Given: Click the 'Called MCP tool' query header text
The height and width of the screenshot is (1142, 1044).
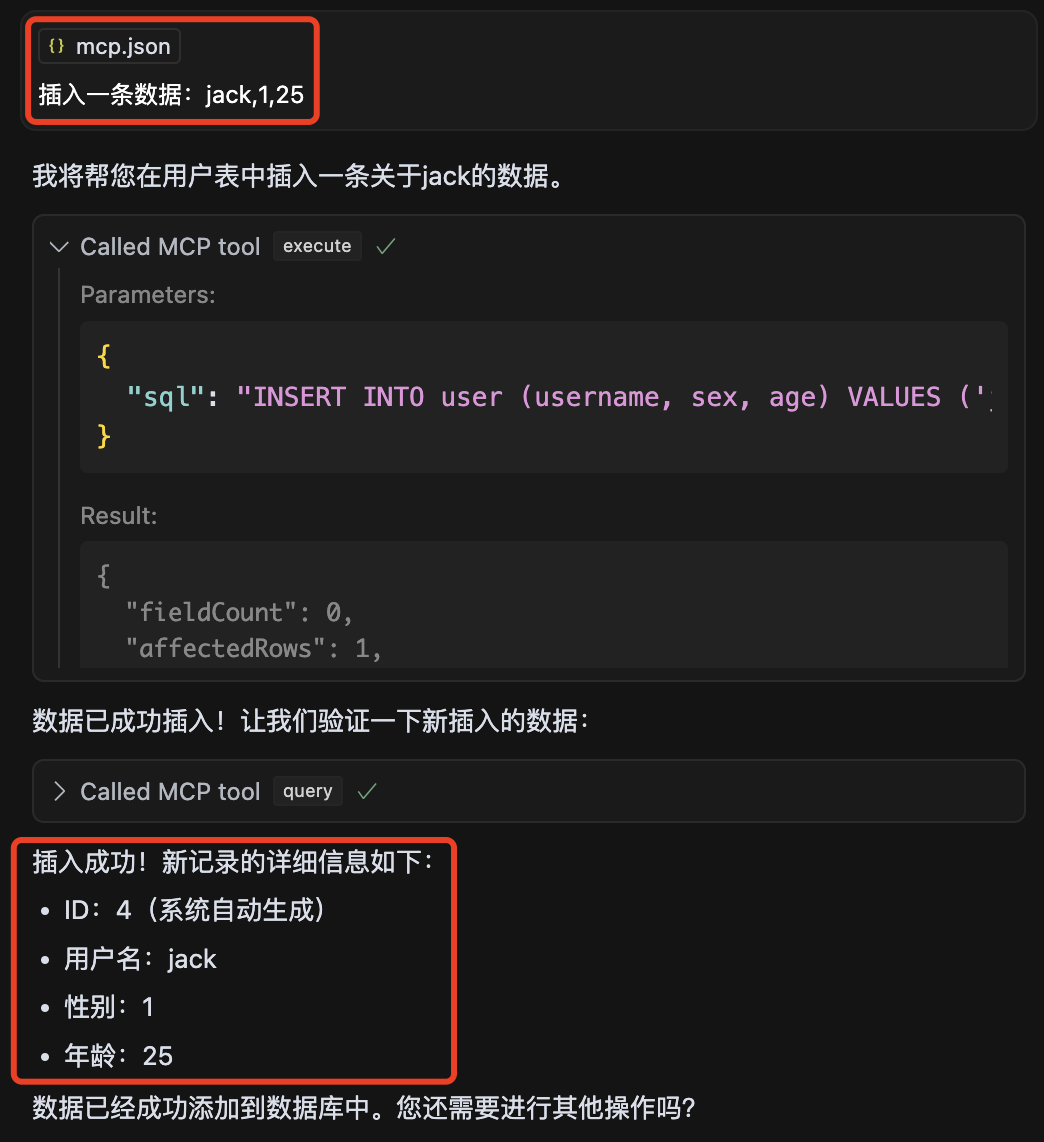Looking at the screenshot, I should click(170, 792).
